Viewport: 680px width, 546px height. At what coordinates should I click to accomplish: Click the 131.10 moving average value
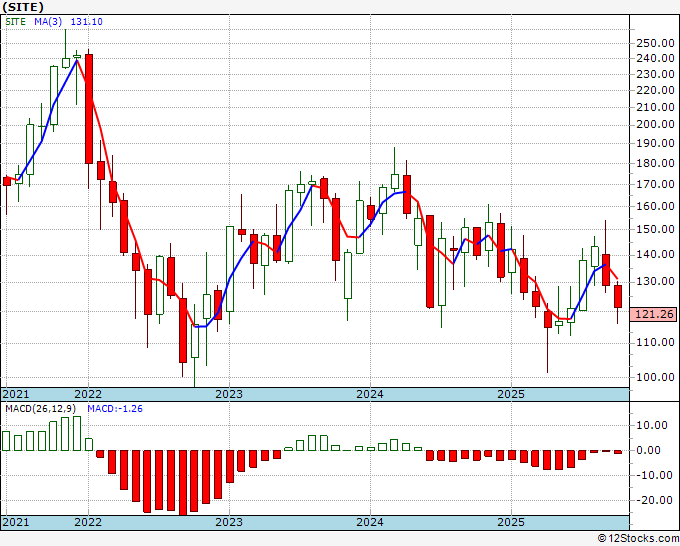[x=87, y=22]
